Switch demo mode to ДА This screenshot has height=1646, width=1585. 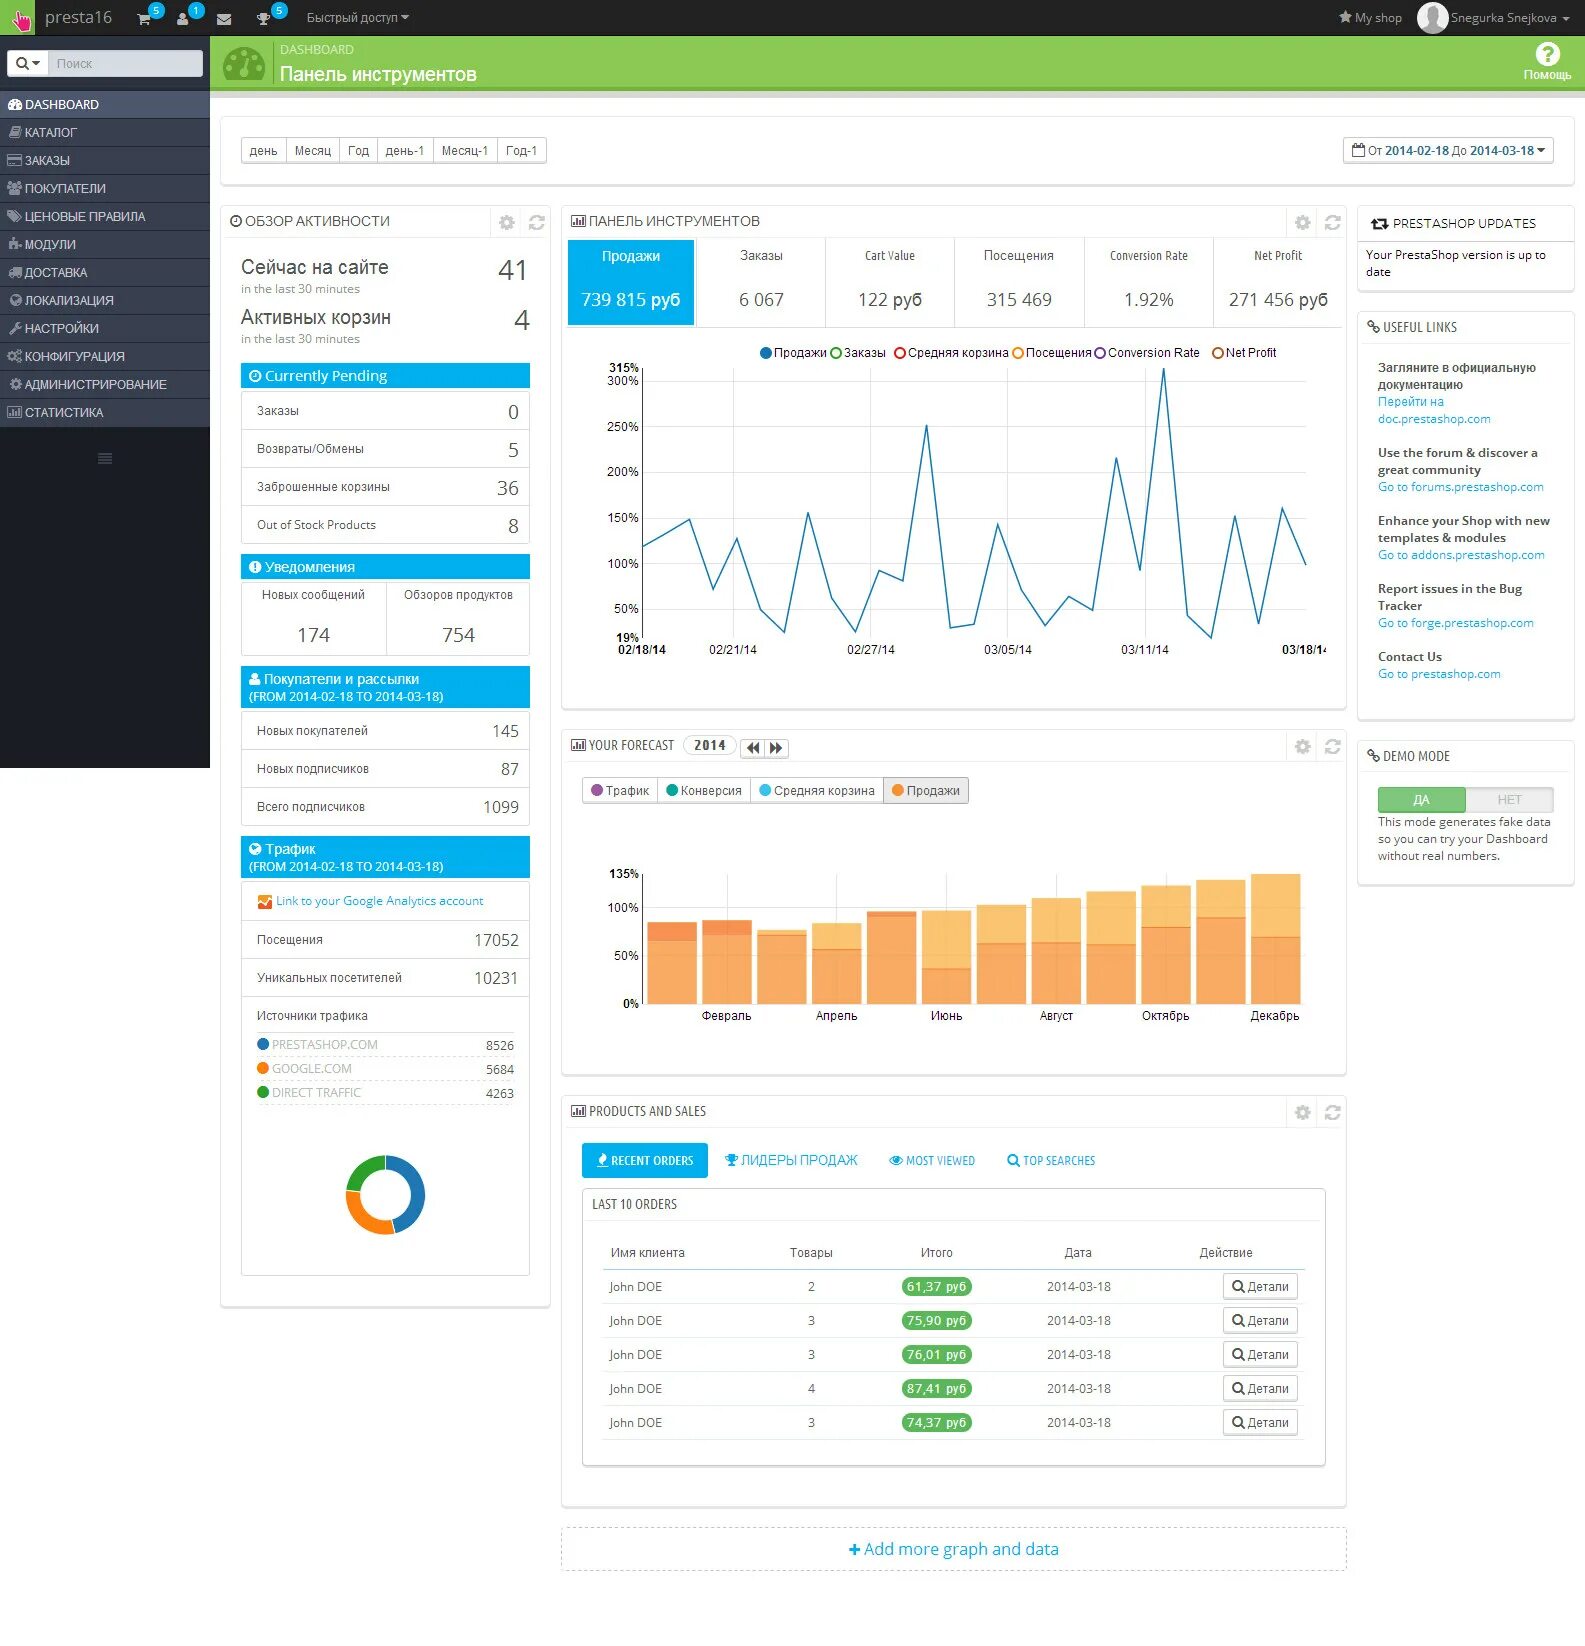pyautogui.click(x=1421, y=800)
